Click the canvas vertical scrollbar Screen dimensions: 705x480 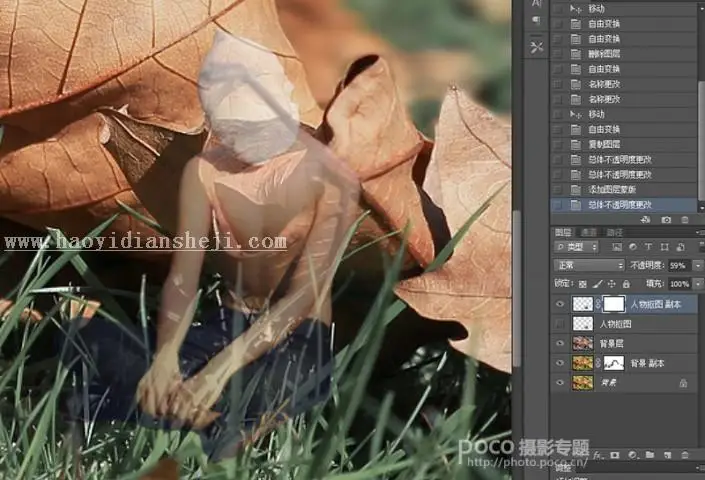(516, 288)
